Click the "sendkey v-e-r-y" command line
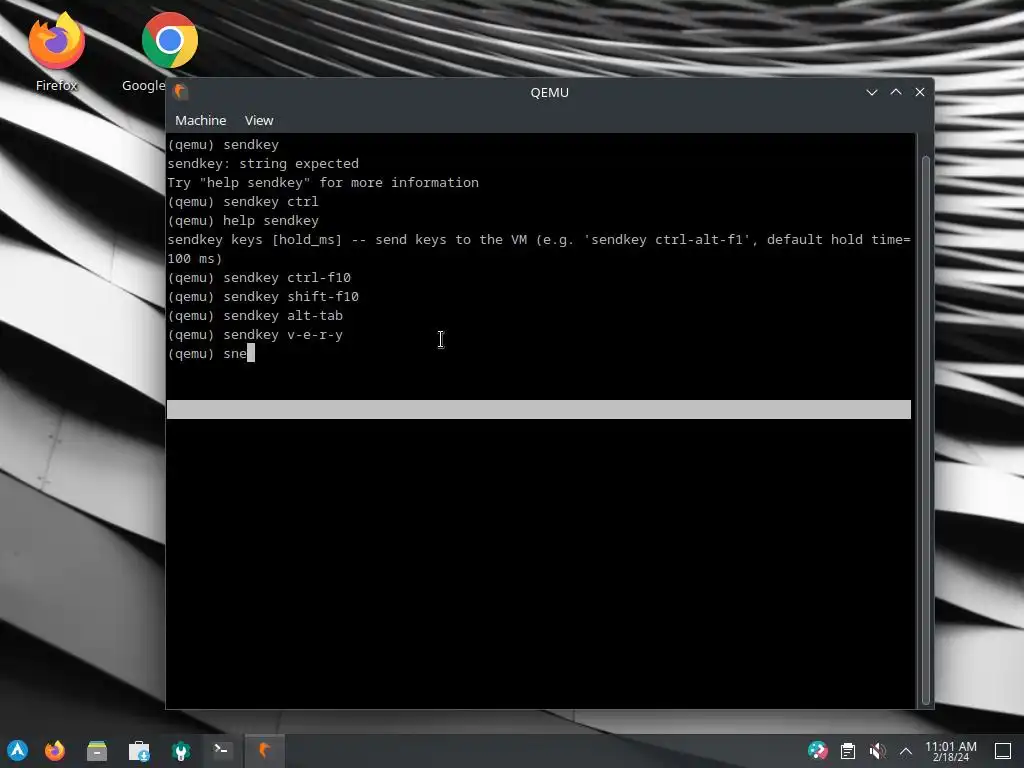1024x768 pixels. click(255, 334)
